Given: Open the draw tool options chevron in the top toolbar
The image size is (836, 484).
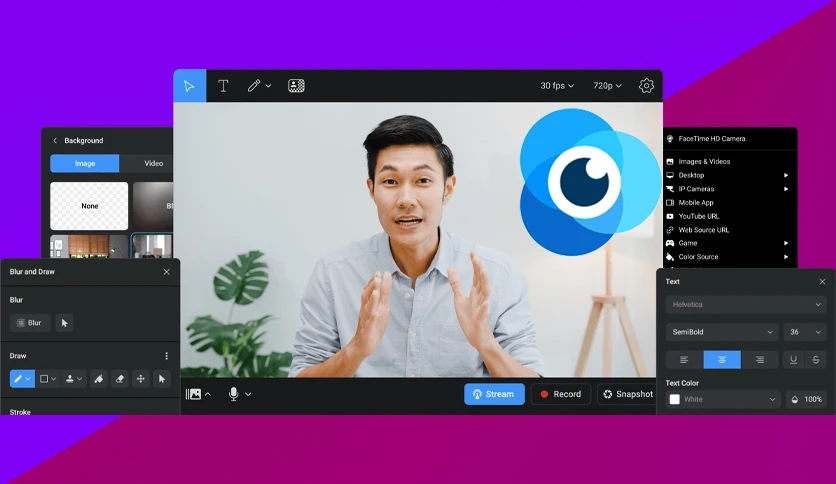Looking at the screenshot, I should (x=268, y=86).
